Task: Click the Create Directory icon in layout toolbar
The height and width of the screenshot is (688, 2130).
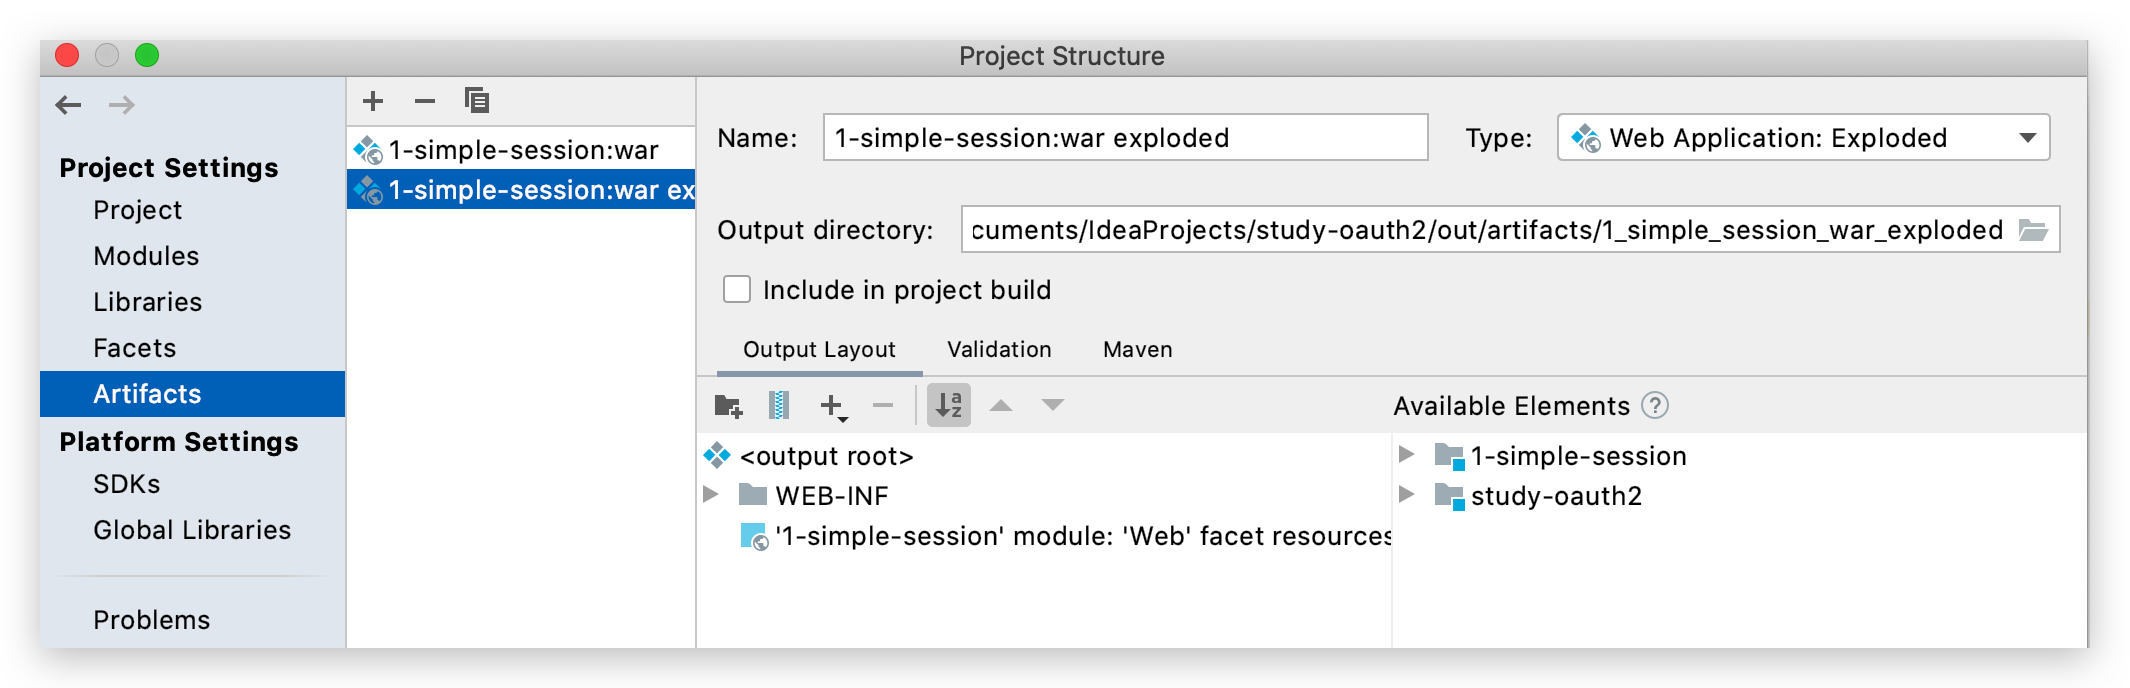Action: click(728, 406)
